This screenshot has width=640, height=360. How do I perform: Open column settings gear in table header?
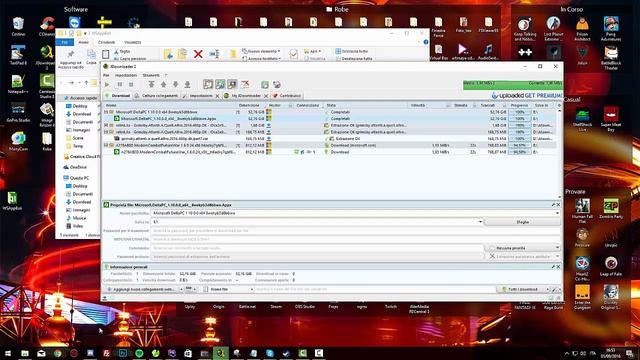[x=559, y=105]
